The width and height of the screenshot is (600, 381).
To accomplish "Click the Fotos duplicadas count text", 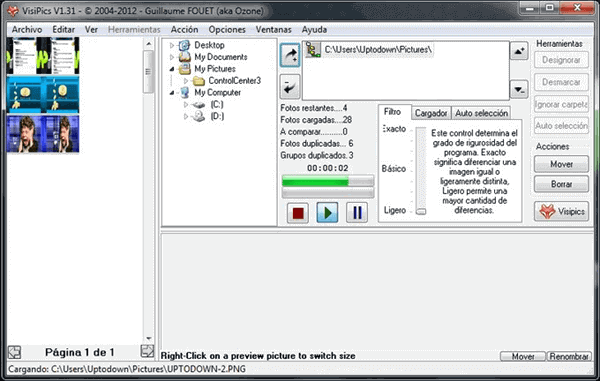I will tap(316, 143).
